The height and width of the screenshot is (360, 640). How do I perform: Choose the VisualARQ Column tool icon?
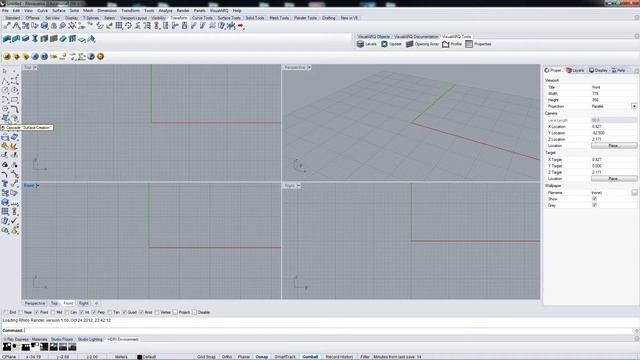pos(35,39)
